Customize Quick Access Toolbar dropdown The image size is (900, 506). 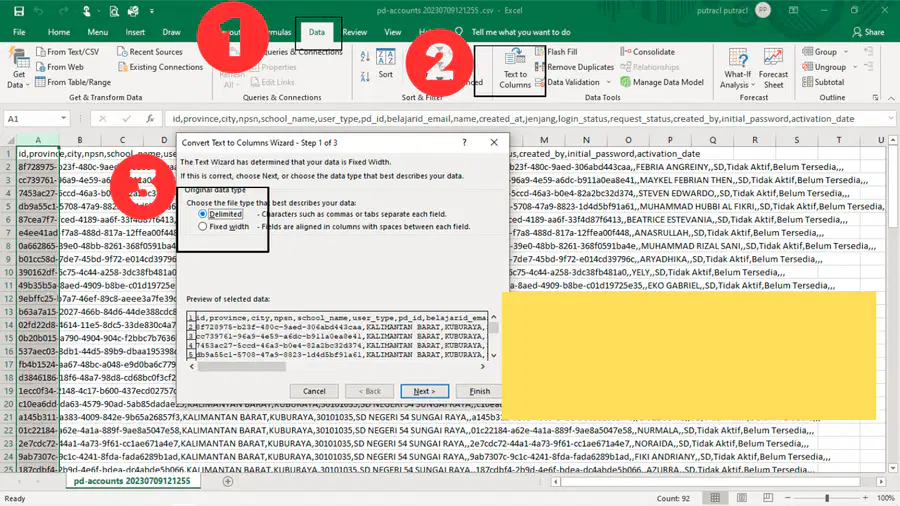[x=152, y=11]
